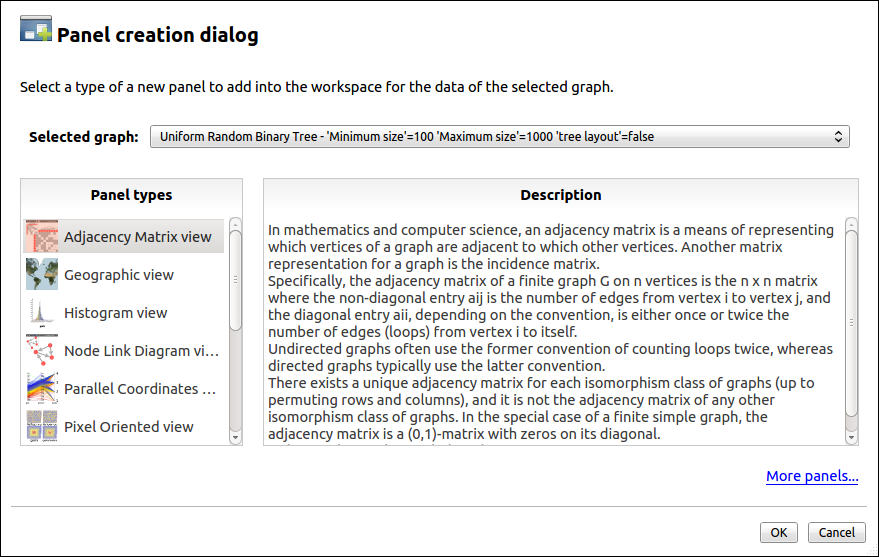
Task: Pick Parallel Coordinates view entry
Action: click(x=140, y=389)
